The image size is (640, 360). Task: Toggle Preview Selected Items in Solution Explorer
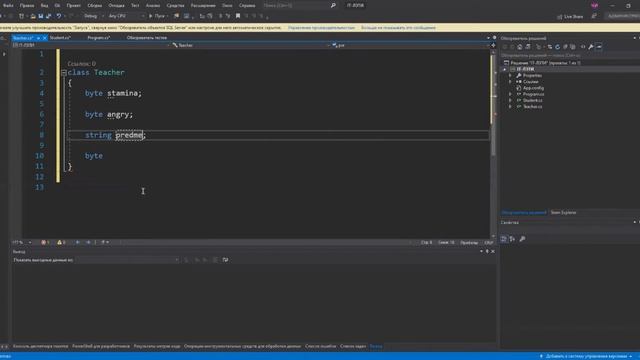(599, 47)
